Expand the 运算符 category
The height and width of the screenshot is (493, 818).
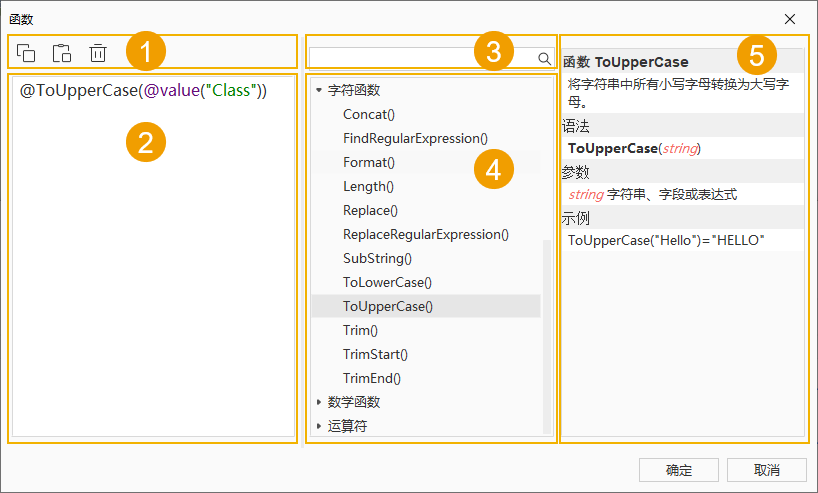click(319, 426)
